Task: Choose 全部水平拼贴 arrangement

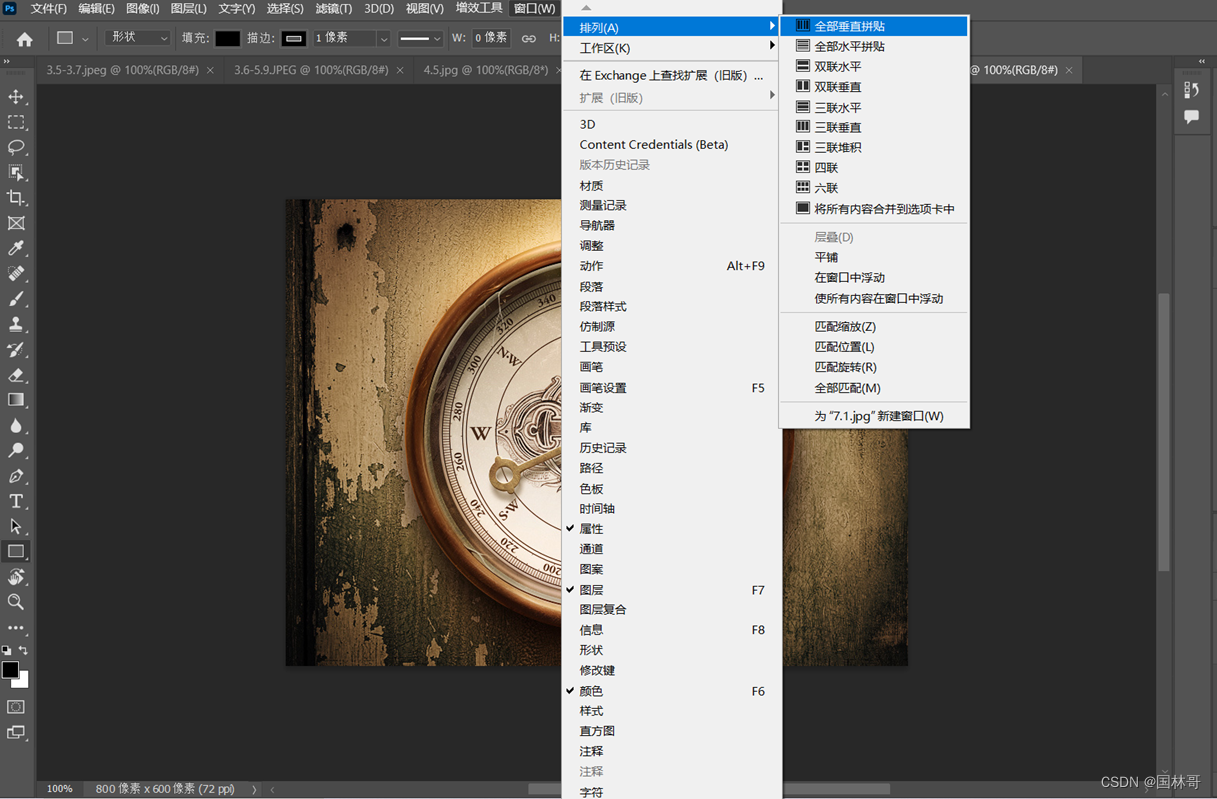Action: [874, 46]
